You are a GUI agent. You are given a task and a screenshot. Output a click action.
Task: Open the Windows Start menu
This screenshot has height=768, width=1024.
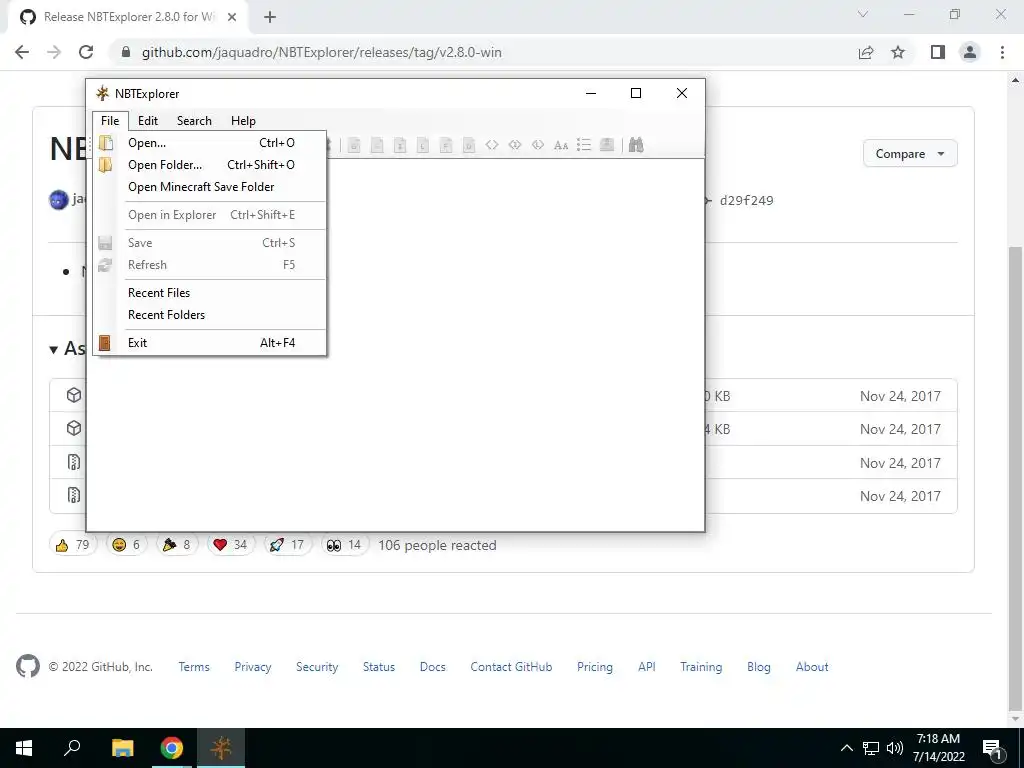point(24,748)
